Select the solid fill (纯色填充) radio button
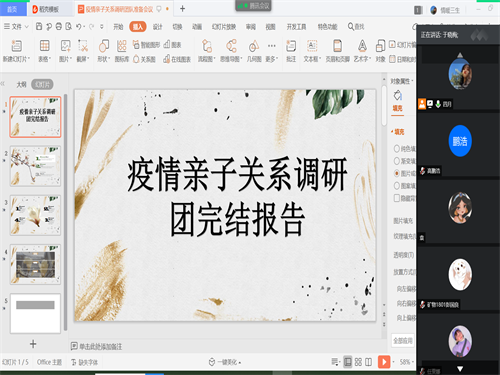500x375 pixels. pyautogui.click(x=397, y=148)
